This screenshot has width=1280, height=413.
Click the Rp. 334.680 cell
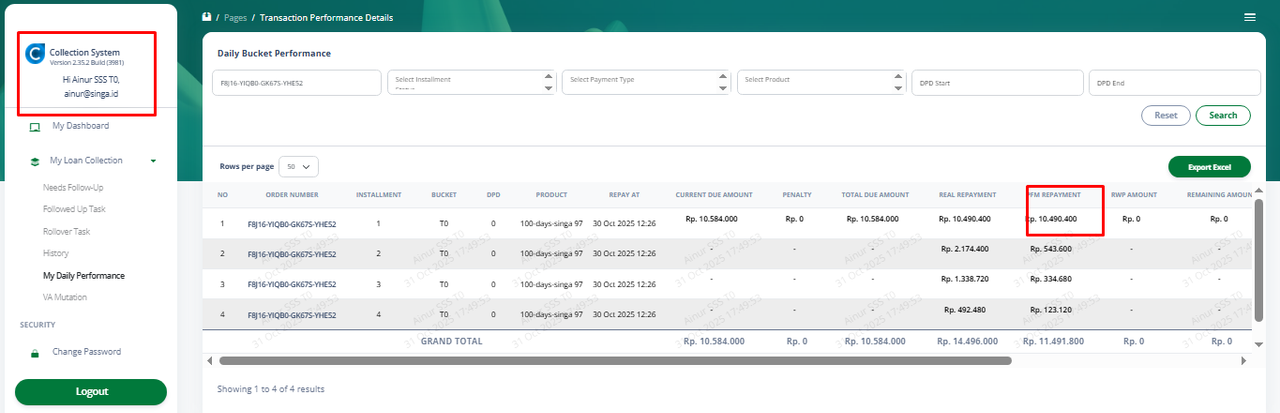[1052, 278]
